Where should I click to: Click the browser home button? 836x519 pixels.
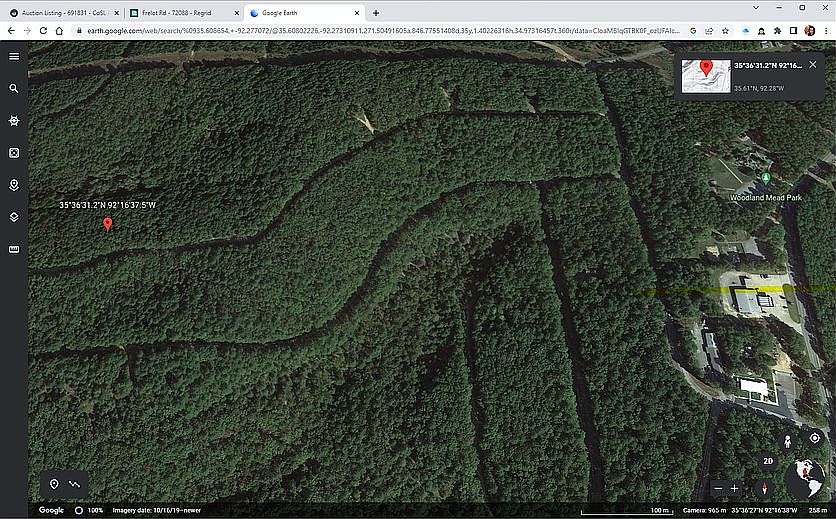point(59,31)
